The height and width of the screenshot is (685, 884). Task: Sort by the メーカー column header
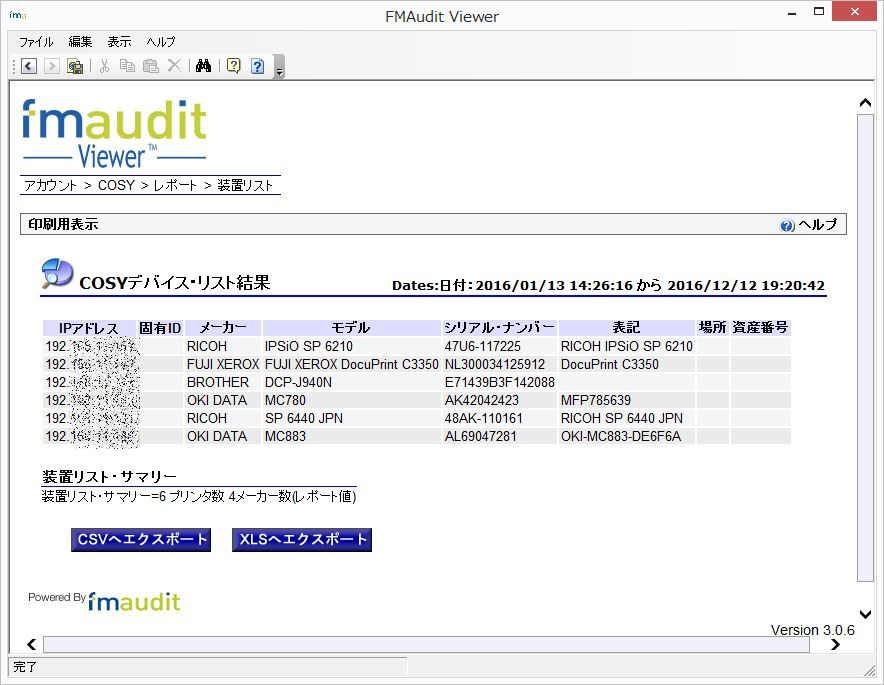(x=223, y=328)
